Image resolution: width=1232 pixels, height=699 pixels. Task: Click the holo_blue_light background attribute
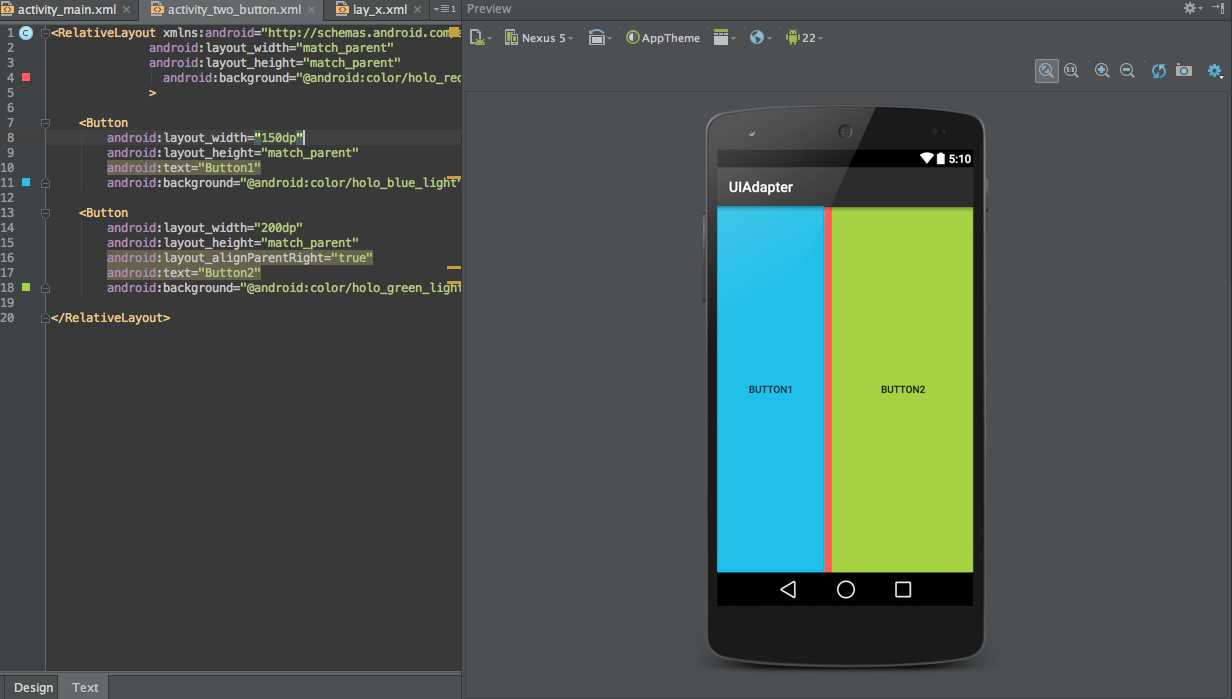283,183
